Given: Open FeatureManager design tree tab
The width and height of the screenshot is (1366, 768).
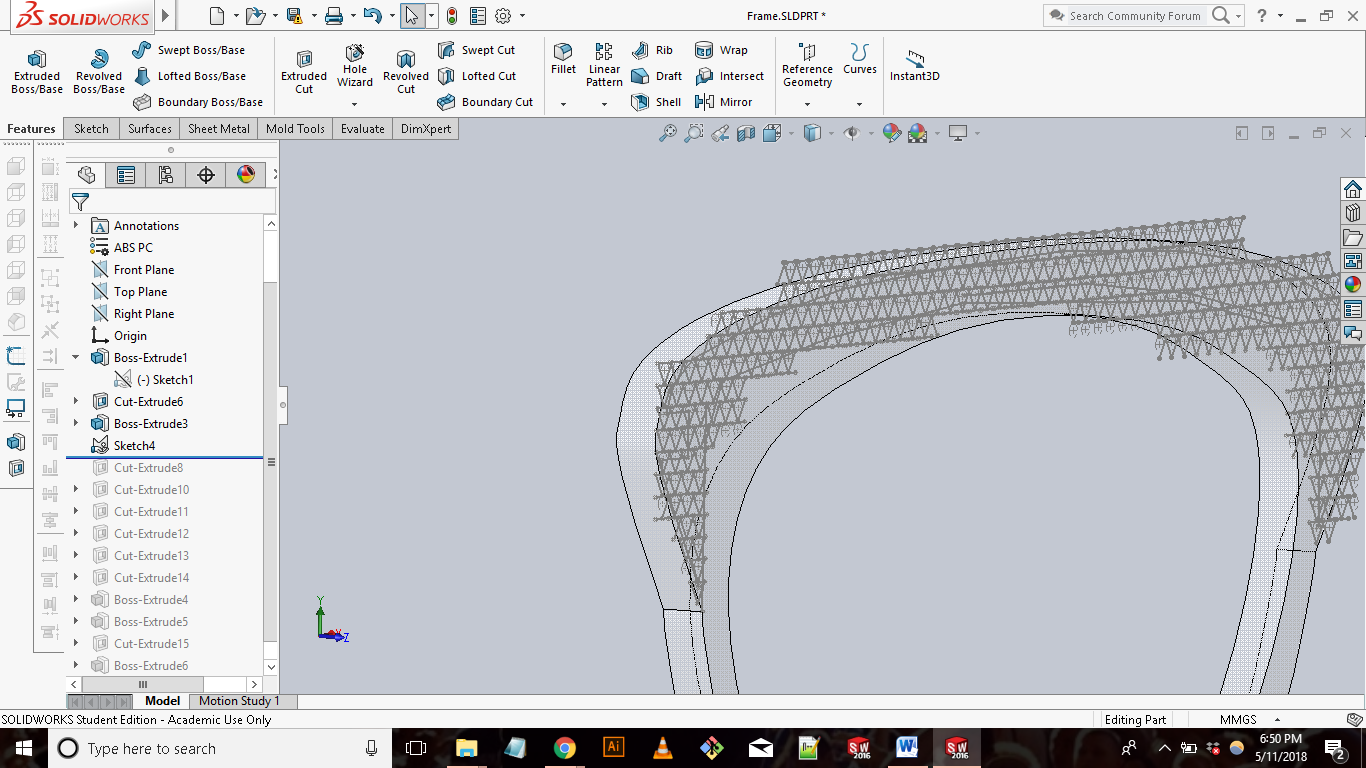Looking at the screenshot, I should pos(86,175).
